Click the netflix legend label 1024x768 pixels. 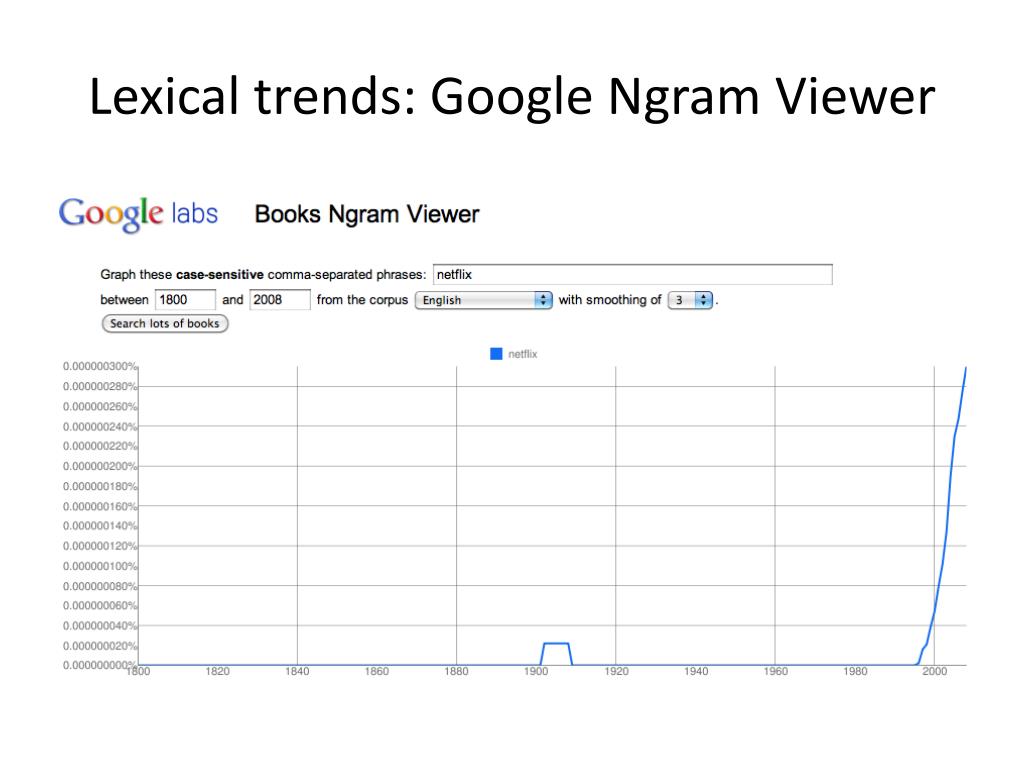pyautogui.click(x=522, y=354)
